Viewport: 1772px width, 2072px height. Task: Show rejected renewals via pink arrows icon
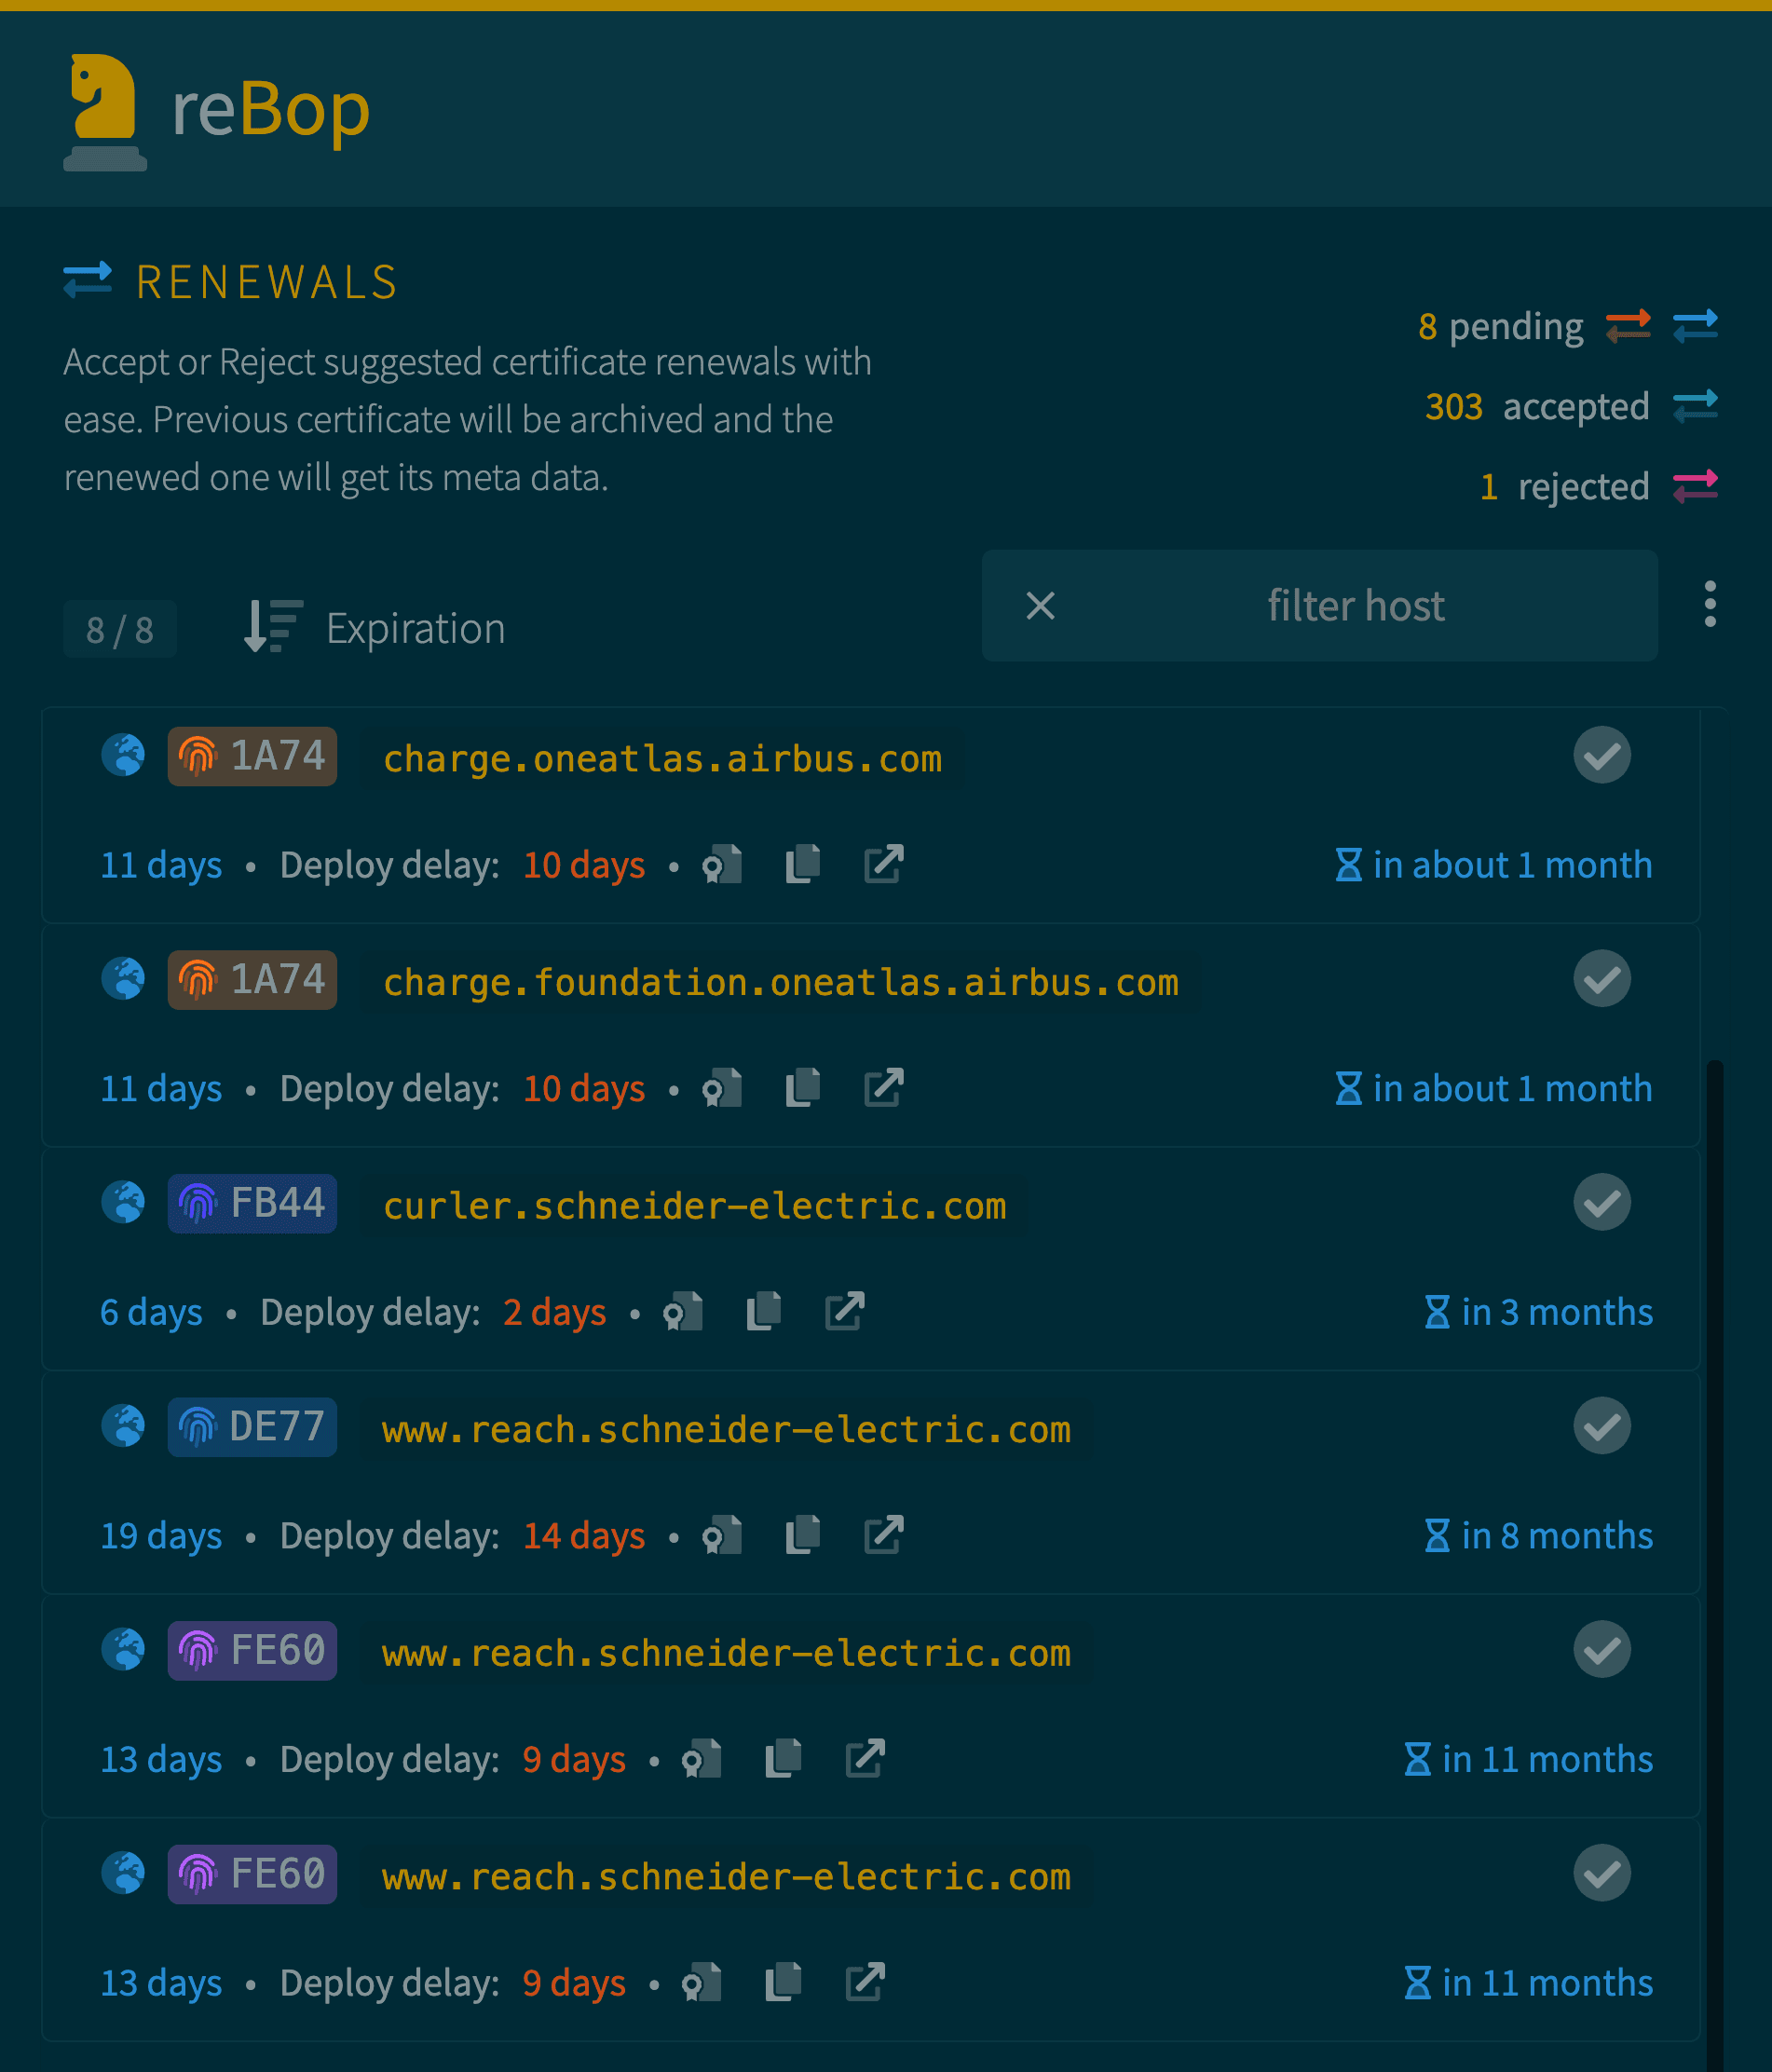1695,486
